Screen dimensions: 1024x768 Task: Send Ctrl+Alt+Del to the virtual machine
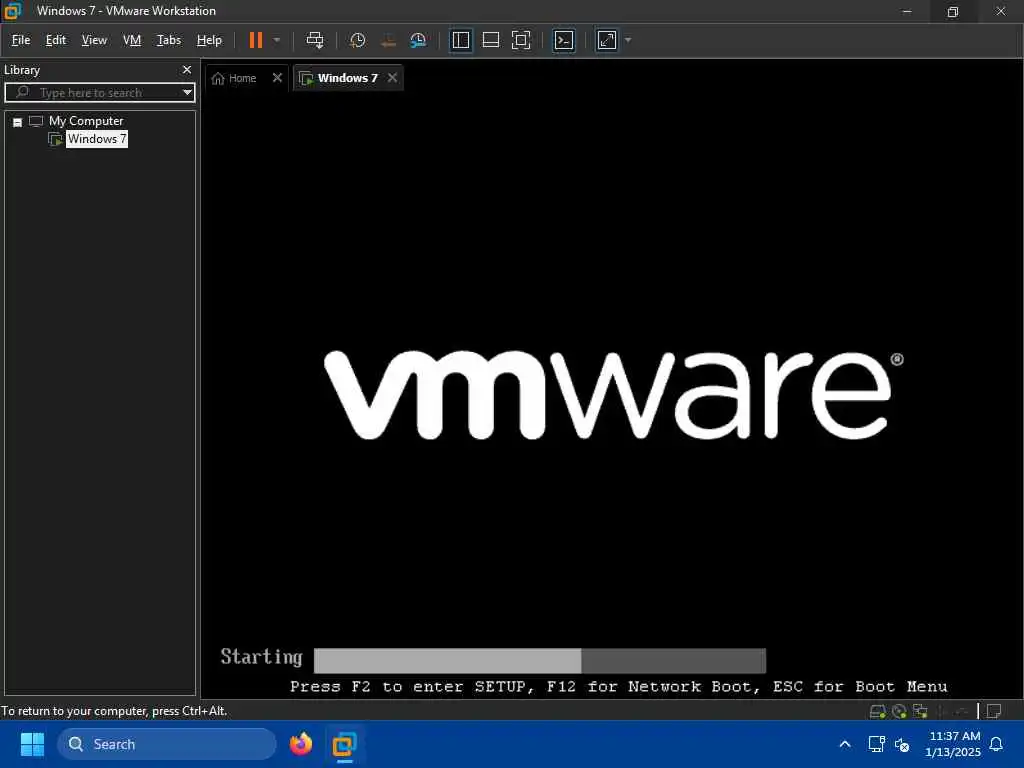pos(315,40)
